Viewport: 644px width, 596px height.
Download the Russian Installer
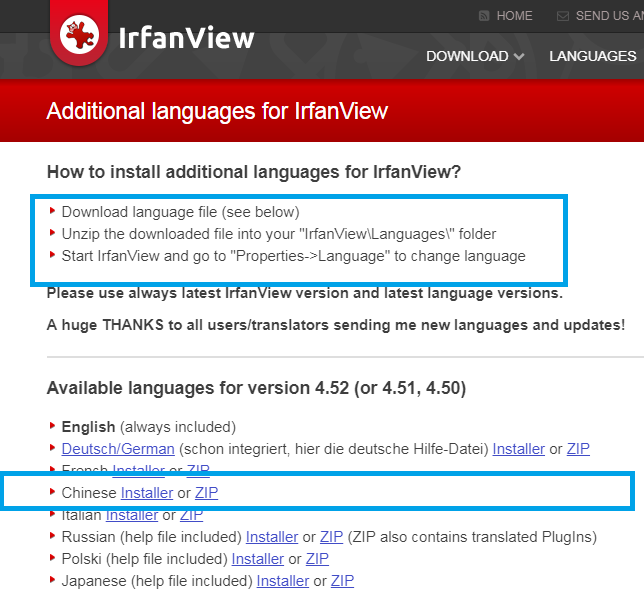(272, 537)
